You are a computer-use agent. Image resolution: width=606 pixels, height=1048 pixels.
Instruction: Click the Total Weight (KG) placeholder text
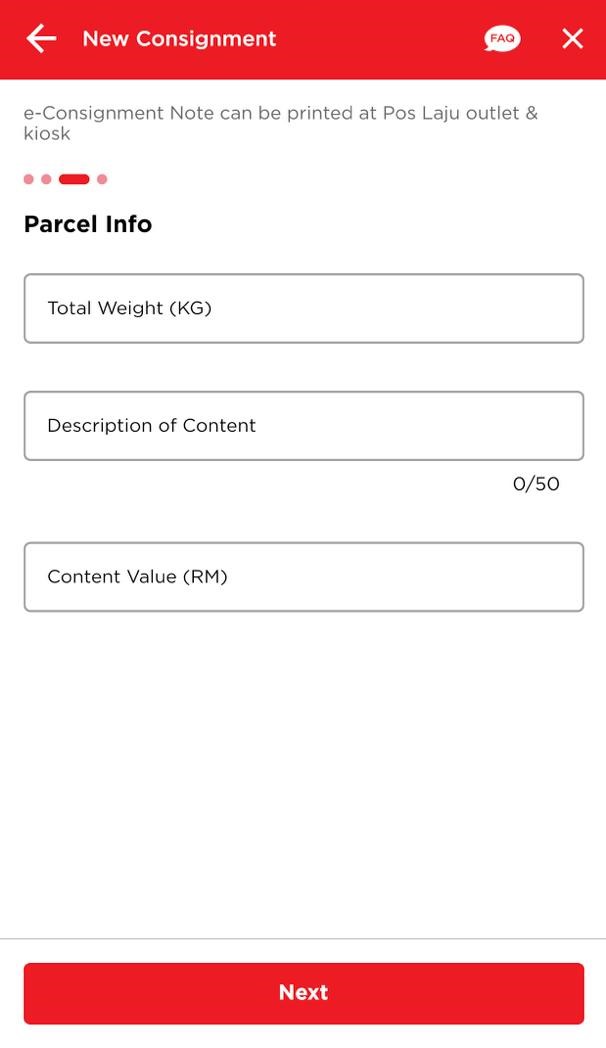[x=129, y=308]
